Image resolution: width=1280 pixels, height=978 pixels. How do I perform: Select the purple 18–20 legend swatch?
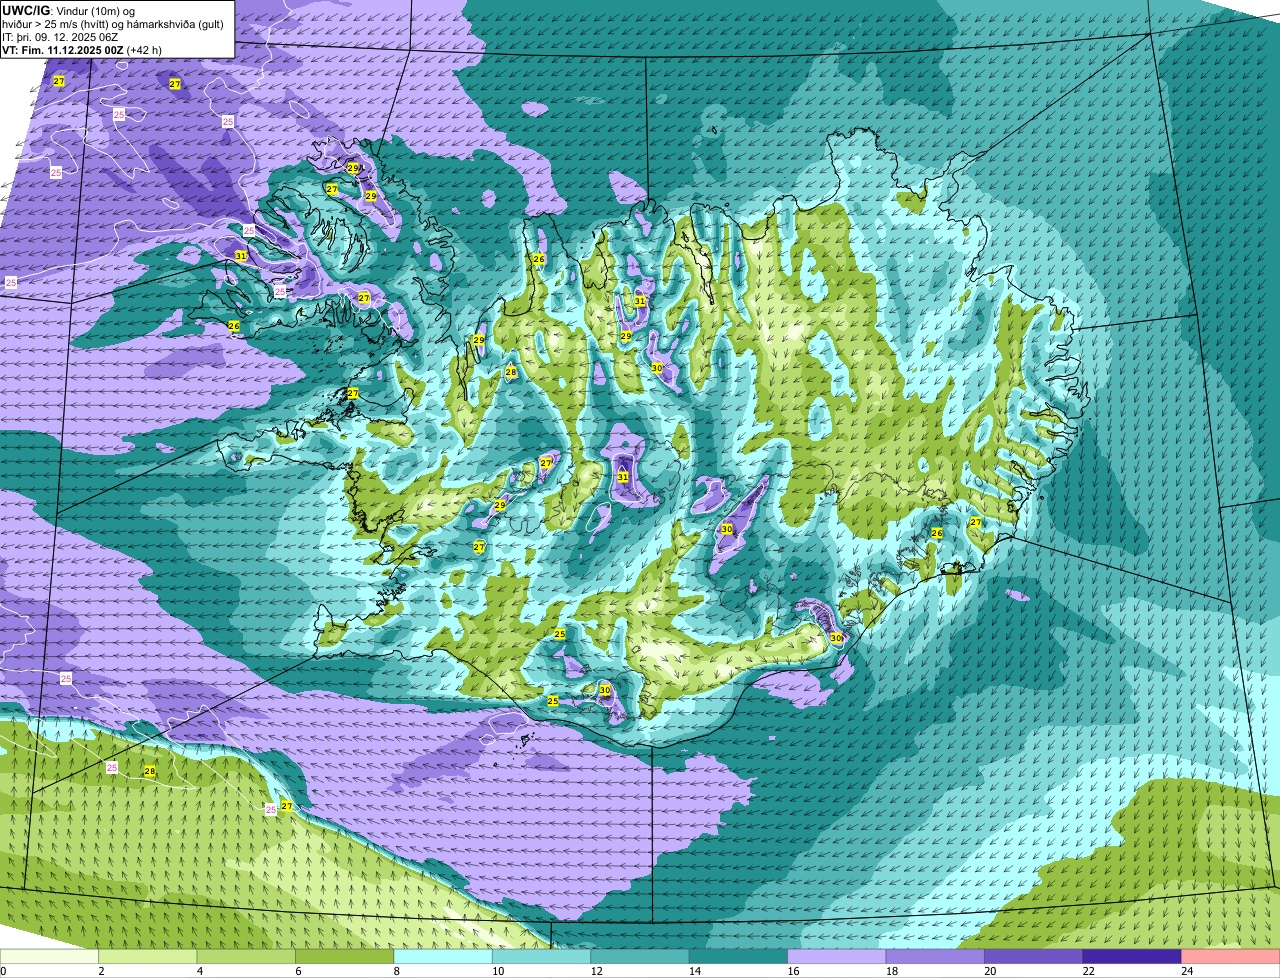tap(935, 957)
